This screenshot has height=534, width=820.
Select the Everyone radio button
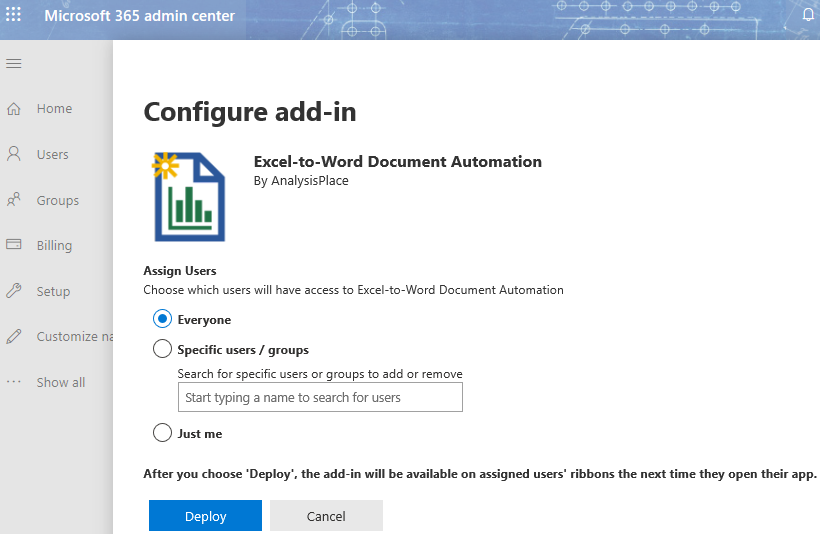162,319
